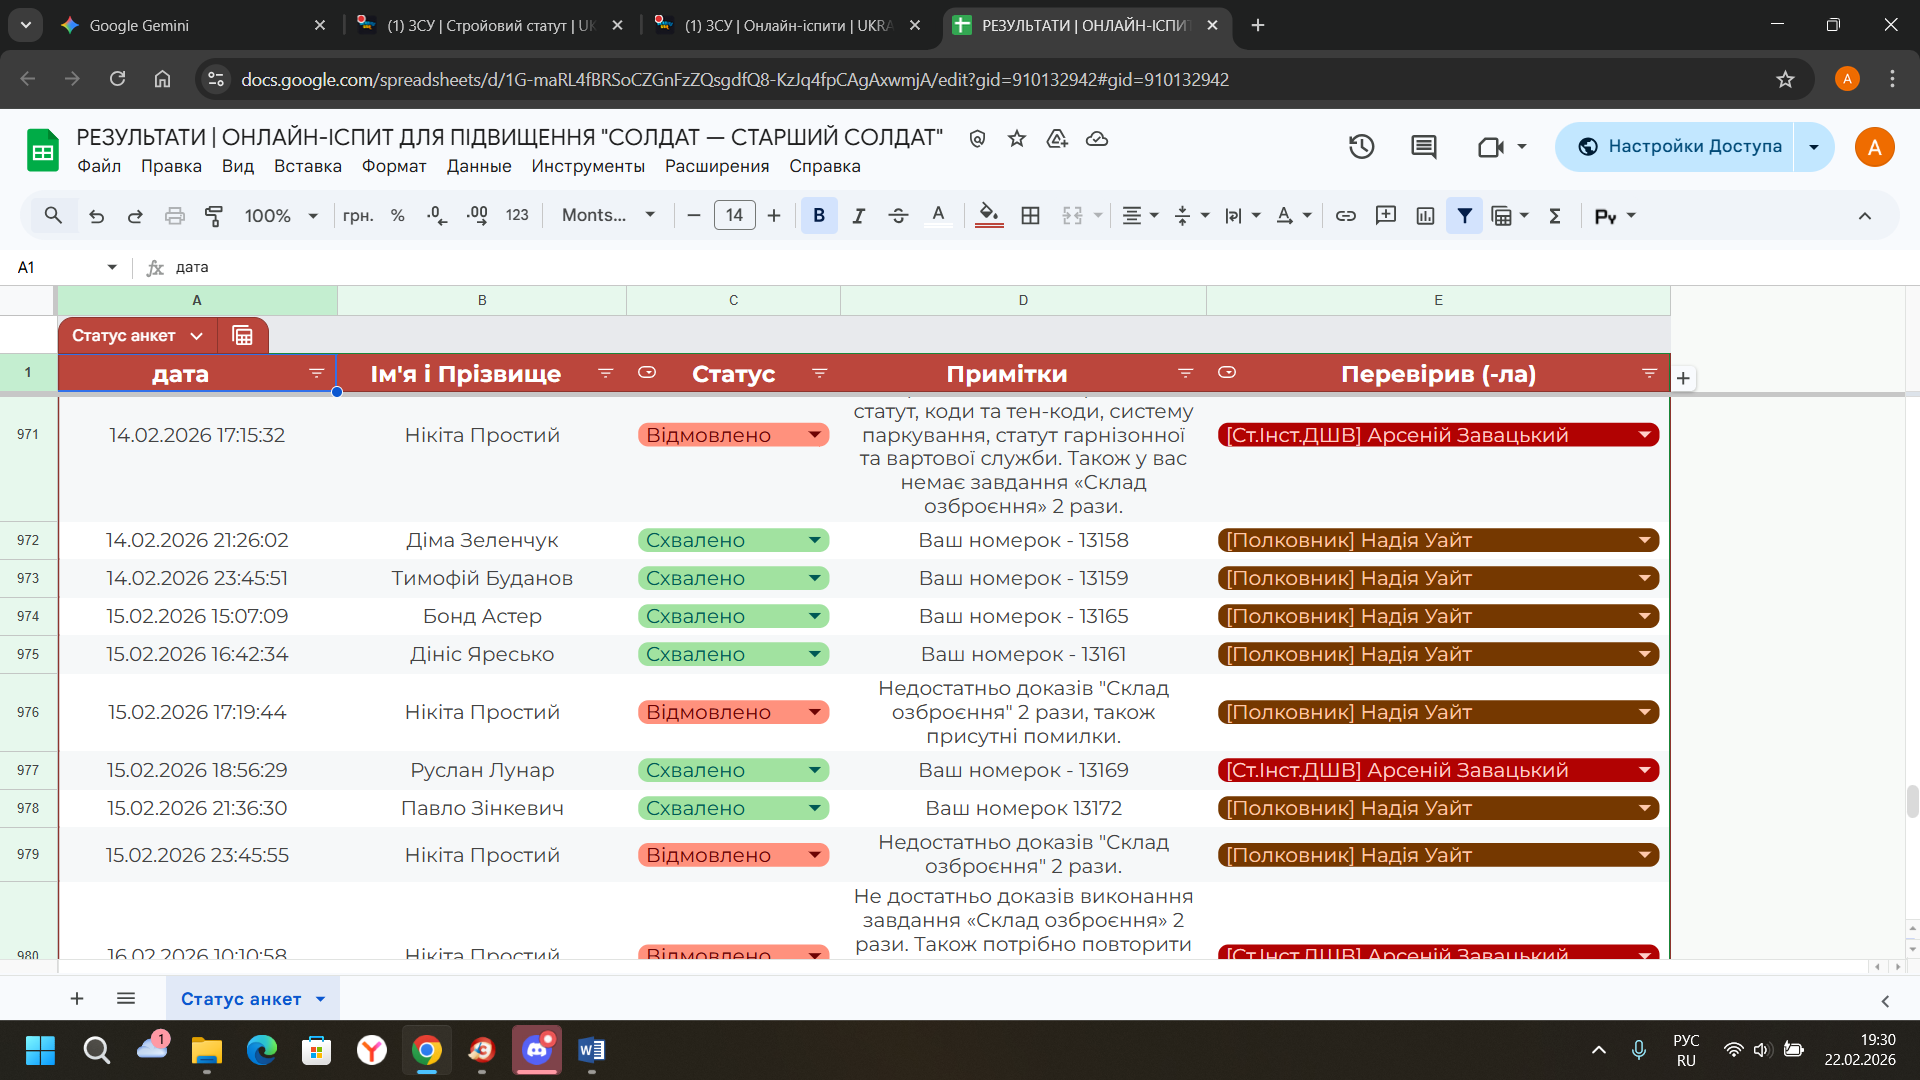This screenshot has width=1920, height=1080.
Task: Click the paint format roller icon
Action: tap(214, 215)
